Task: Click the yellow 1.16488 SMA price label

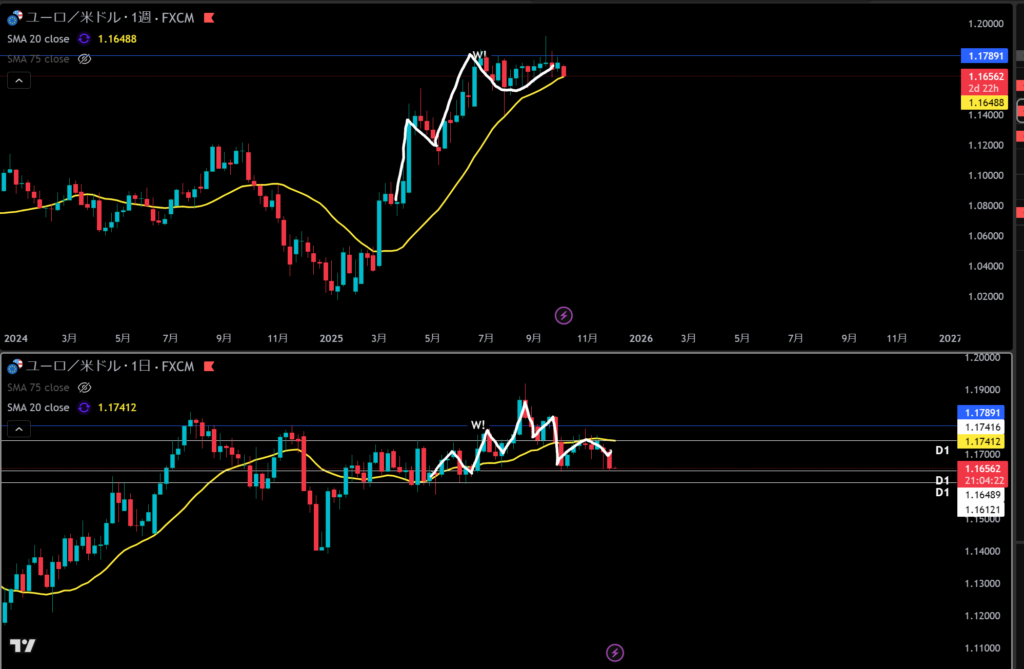Action: tap(981, 102)
